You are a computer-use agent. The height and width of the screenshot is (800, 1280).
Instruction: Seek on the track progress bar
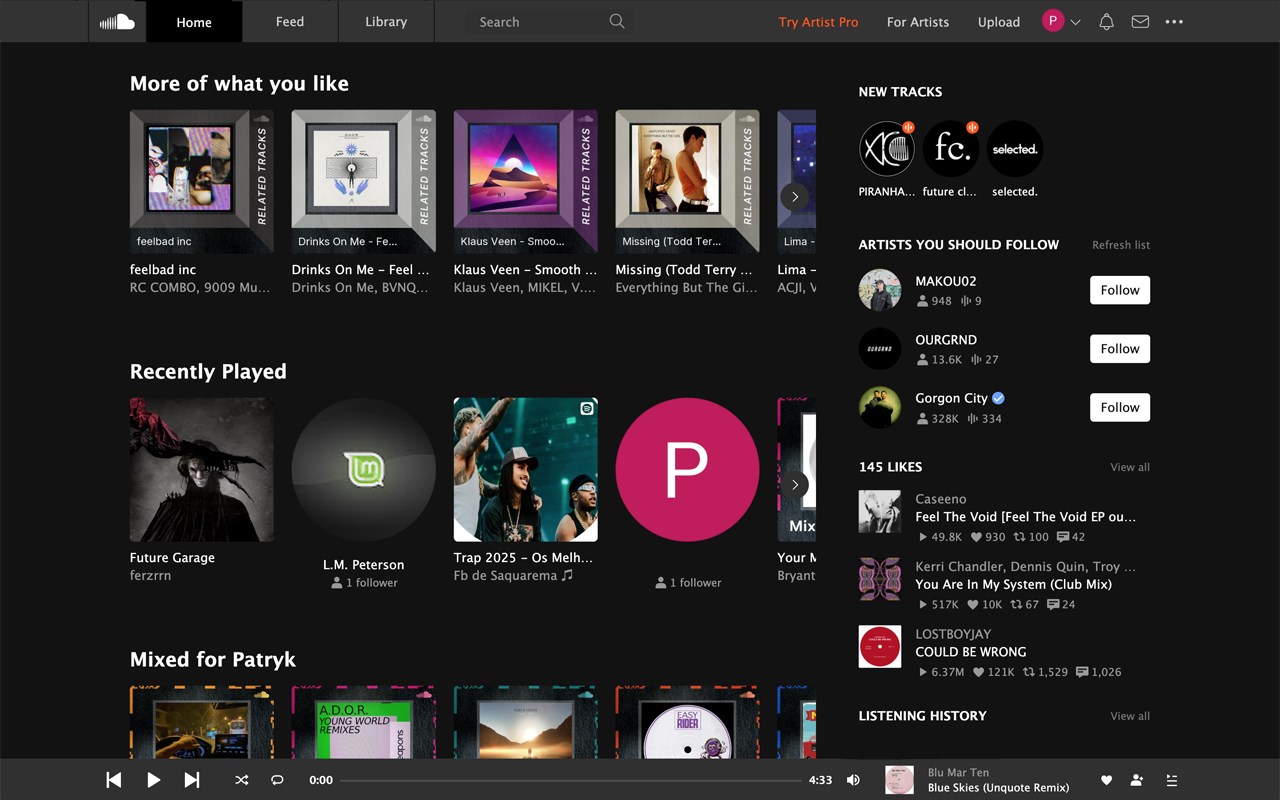(x=570, y=780)
